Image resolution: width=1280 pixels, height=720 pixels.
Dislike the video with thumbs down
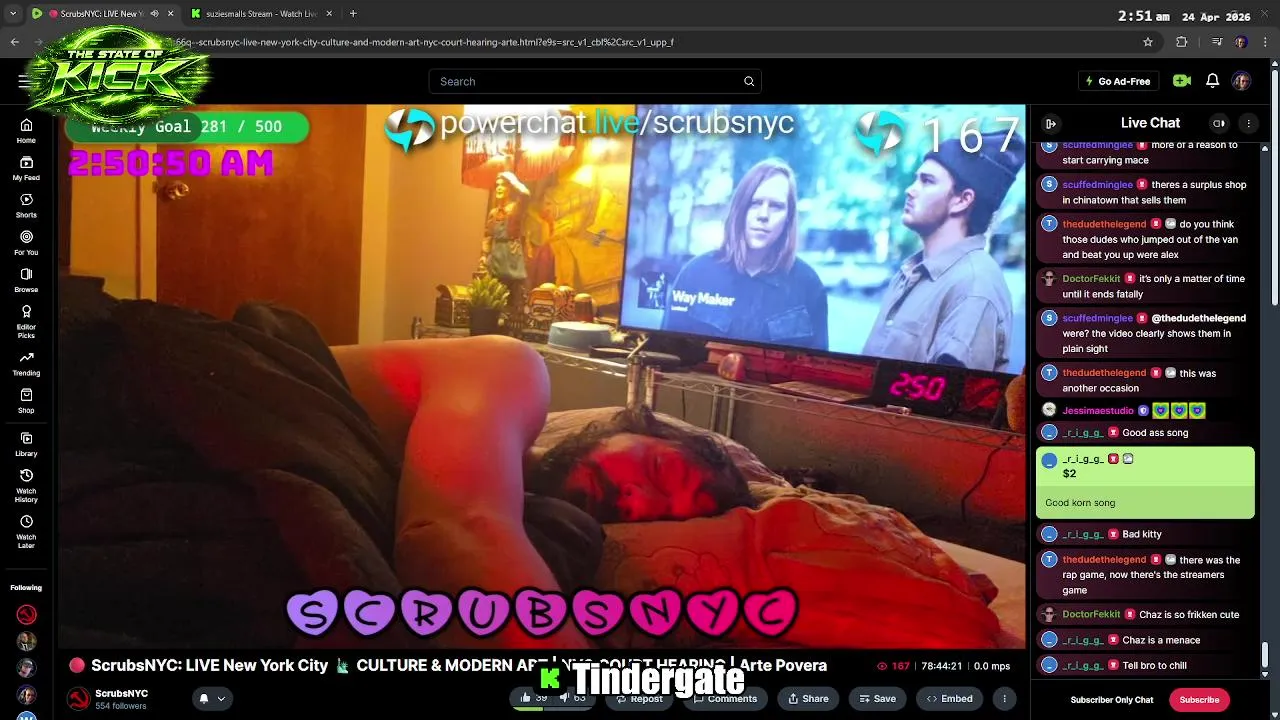[572, 698]
